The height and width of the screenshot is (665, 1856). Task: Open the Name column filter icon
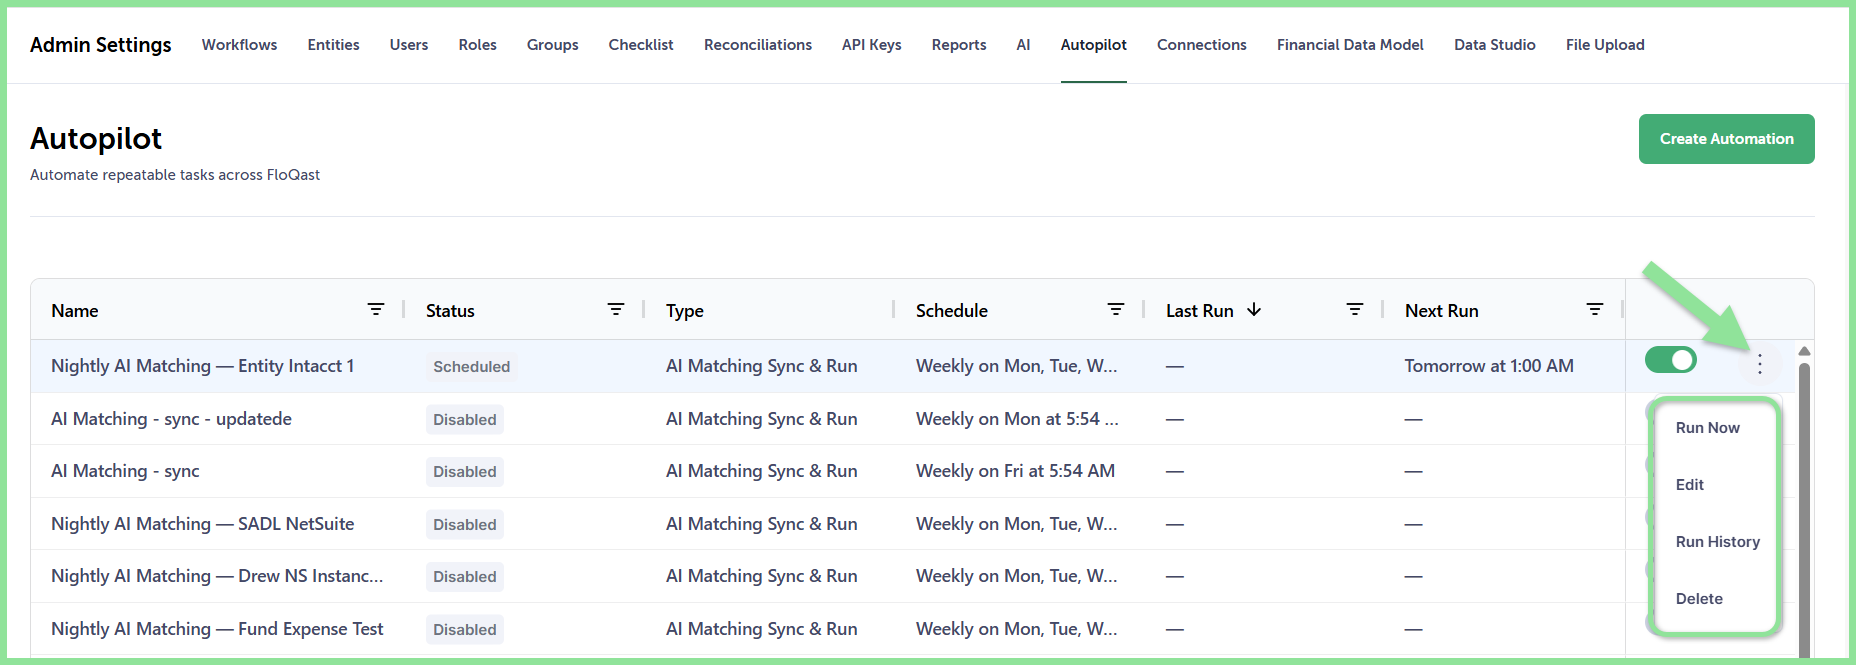(376, 310)
